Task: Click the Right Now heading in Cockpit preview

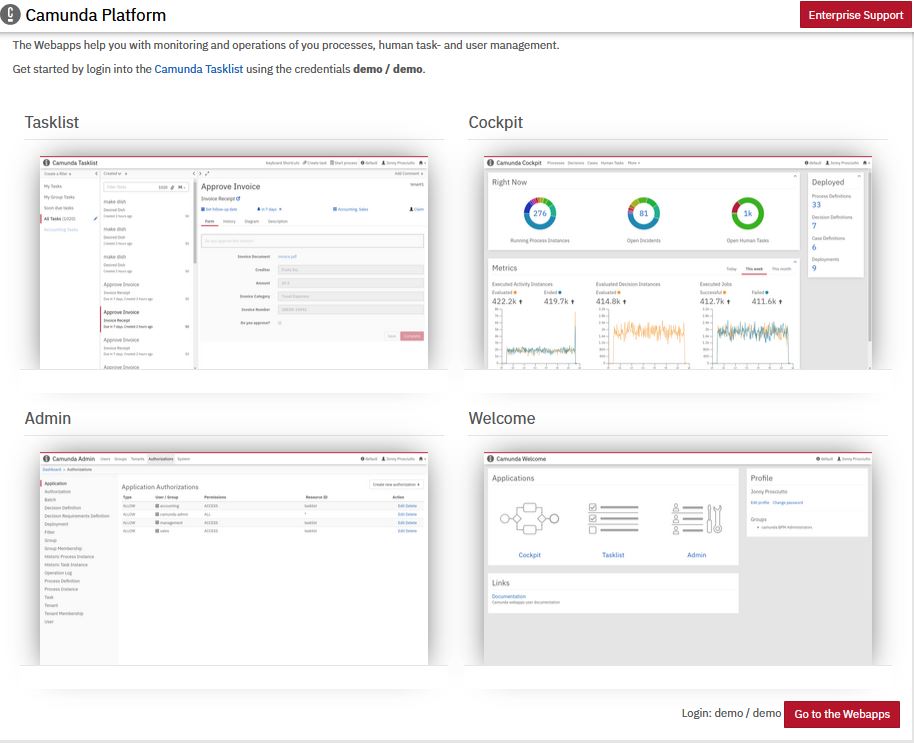Action: (x=509, y=182)
